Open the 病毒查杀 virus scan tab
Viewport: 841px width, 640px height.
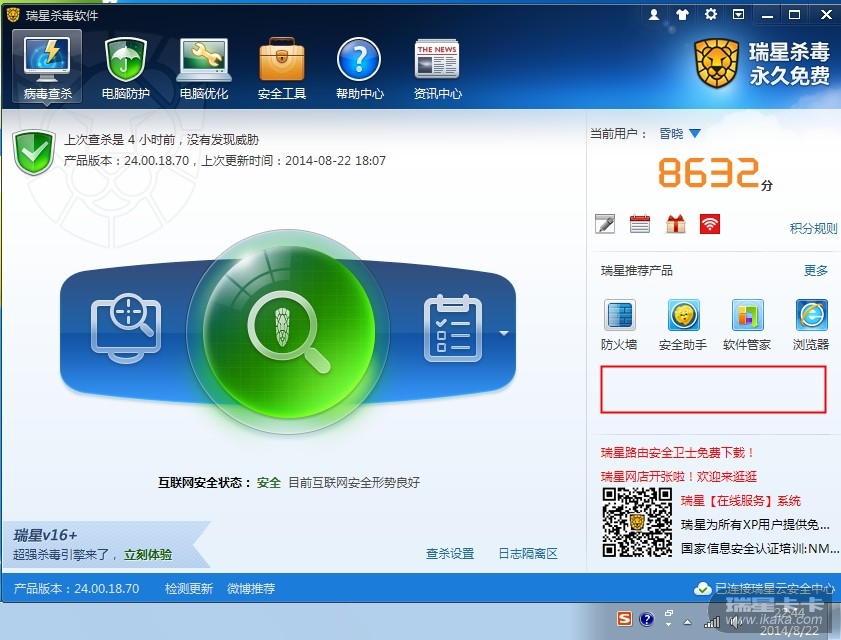click(47, 67)
